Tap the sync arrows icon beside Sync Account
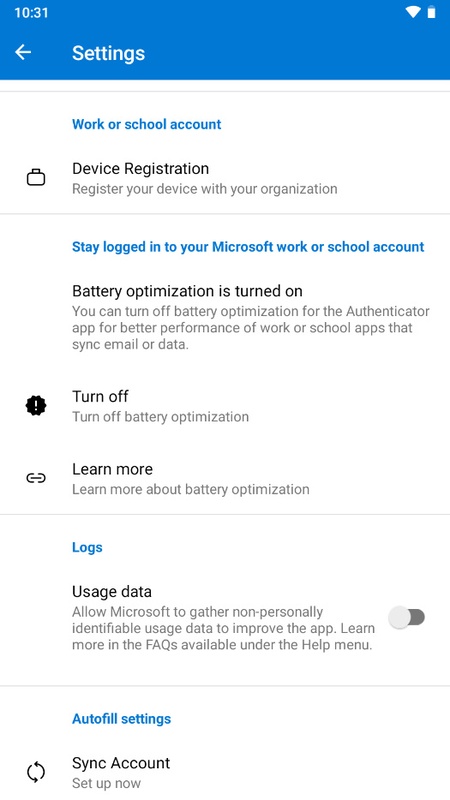 coord(36,772)
